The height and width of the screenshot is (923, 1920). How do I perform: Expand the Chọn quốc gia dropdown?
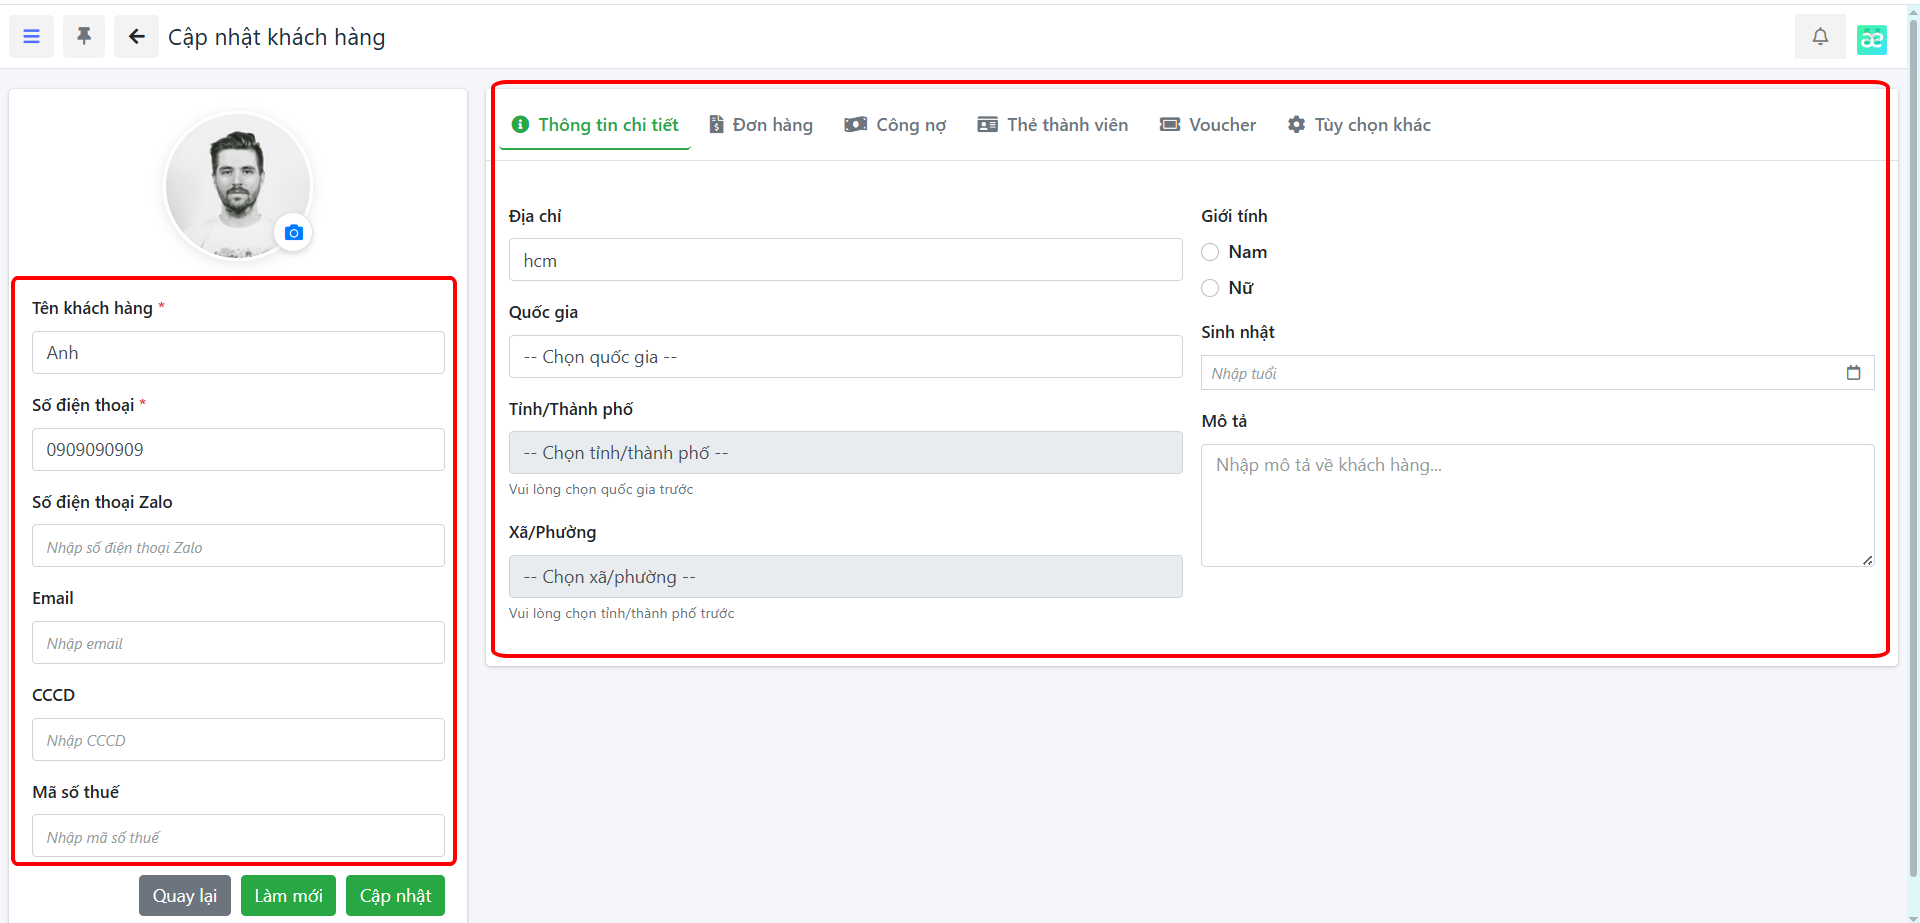pos(845,357)
